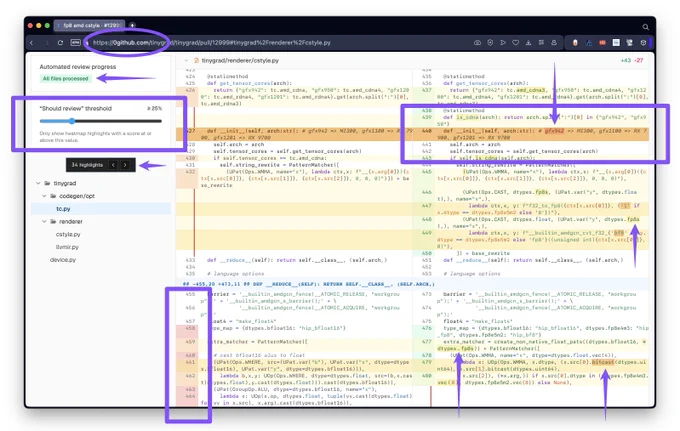The height and width of the screenshot is (431, 680).
Task: Switch to the 'fp8 amd cstyle' browser tab
Action: point(89,25)
